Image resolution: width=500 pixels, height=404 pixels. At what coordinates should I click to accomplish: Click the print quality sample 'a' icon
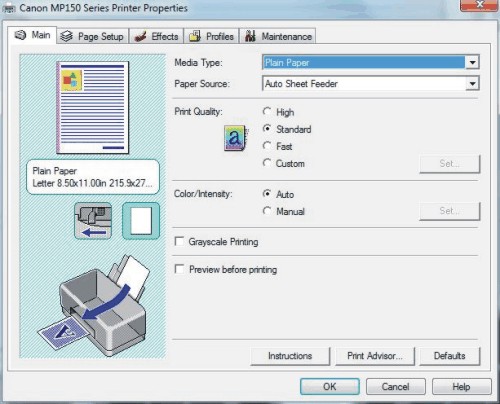pyautogui.click(x=236, y=138)
